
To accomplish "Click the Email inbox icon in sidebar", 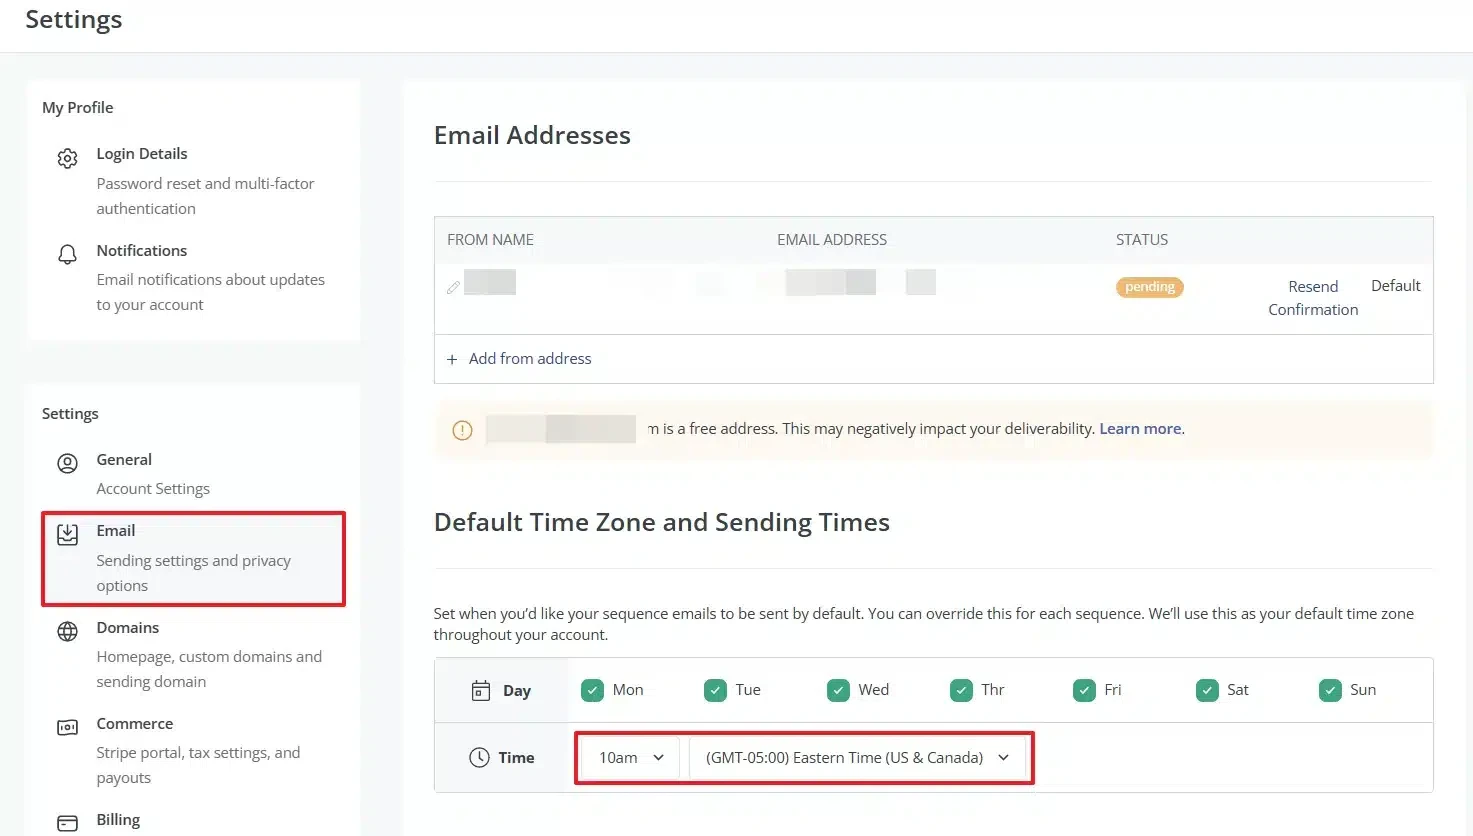I will point(67,534).
